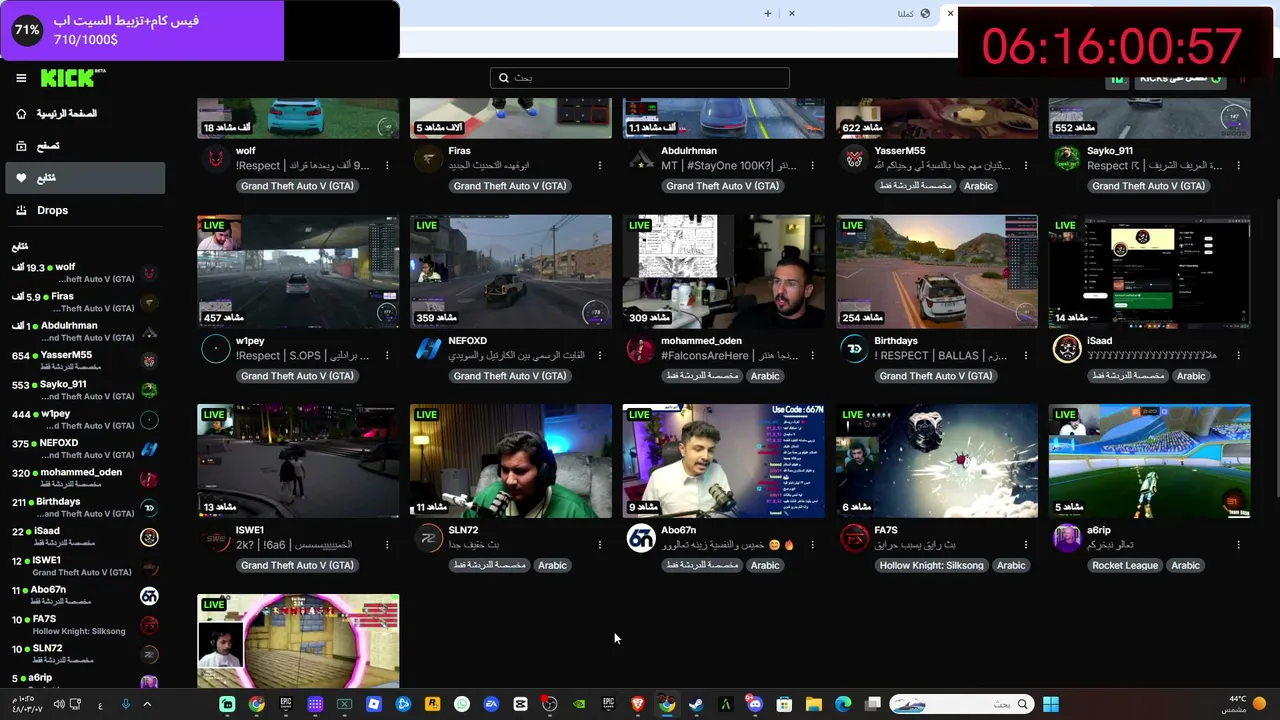Image resolution: width=1280 pixels, height=720 pixels.
Task: Open the w1pey live stream thumbnail
Action: click(x=298, y=271)
